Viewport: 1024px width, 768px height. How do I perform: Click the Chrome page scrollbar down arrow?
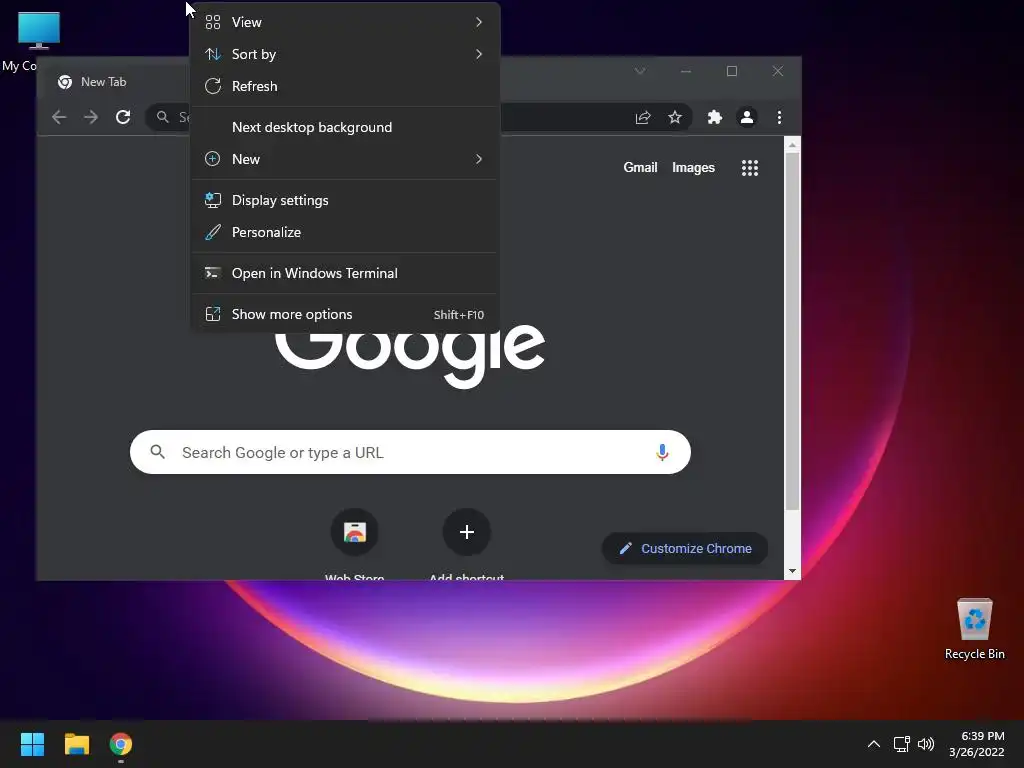[x=792, y=571]
